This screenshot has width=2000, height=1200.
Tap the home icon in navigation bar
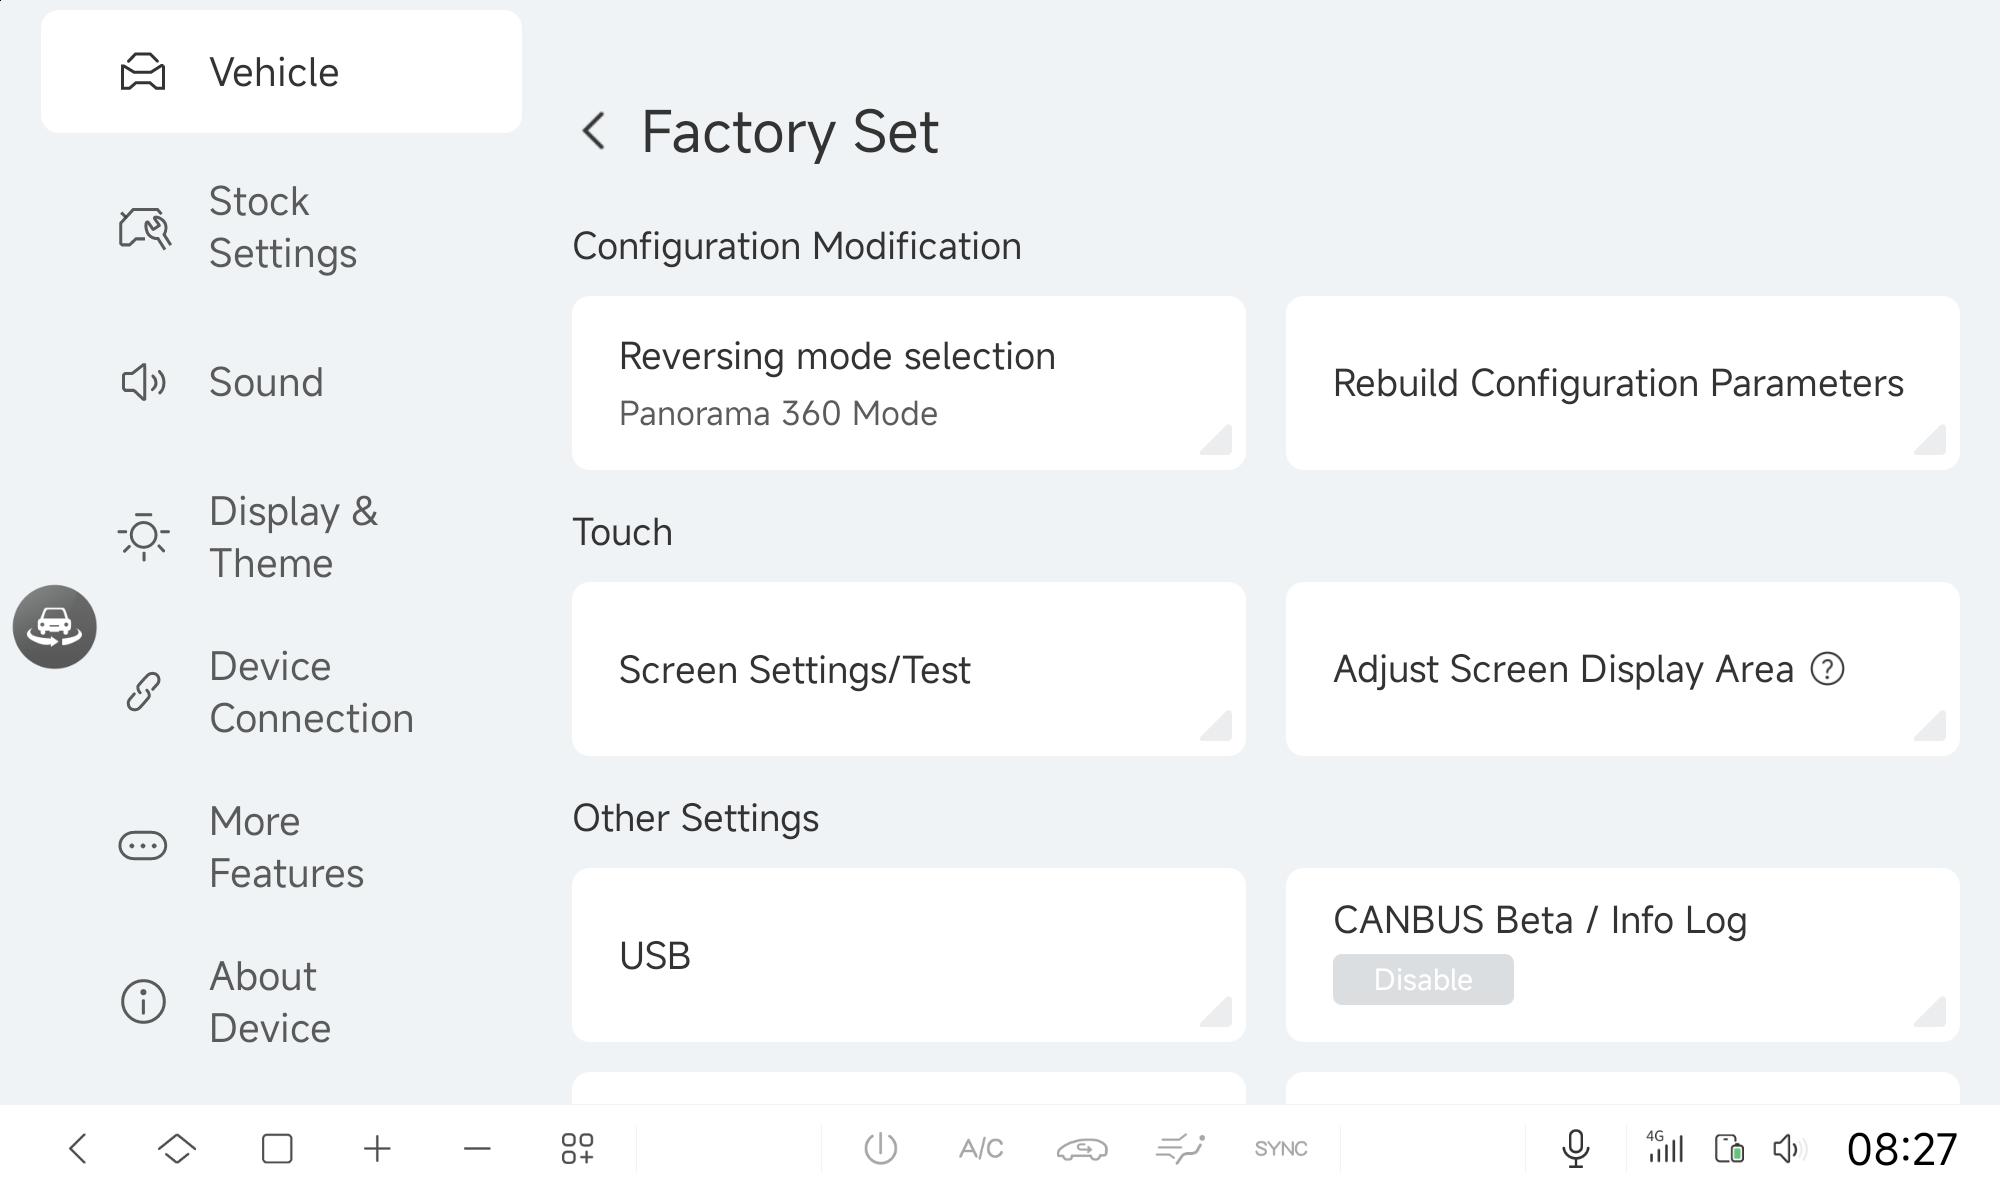177,1149
